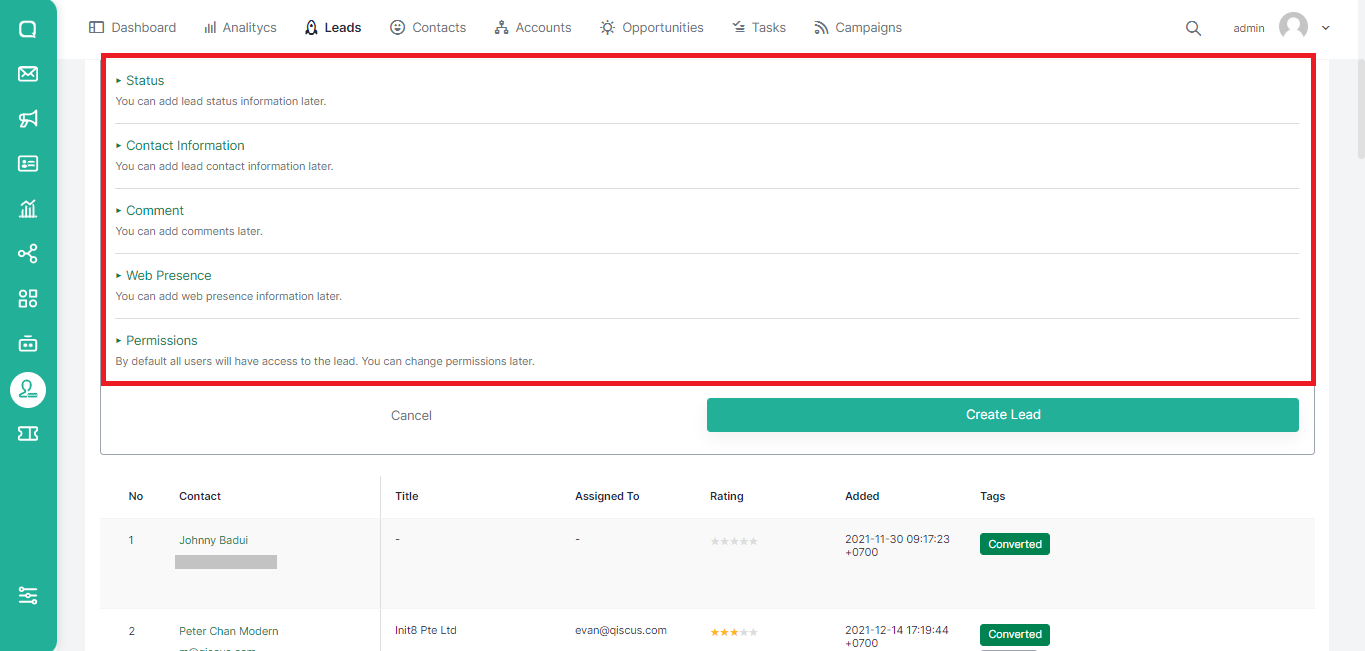Click the integration nodes icon in sidebar

(28, 254)
